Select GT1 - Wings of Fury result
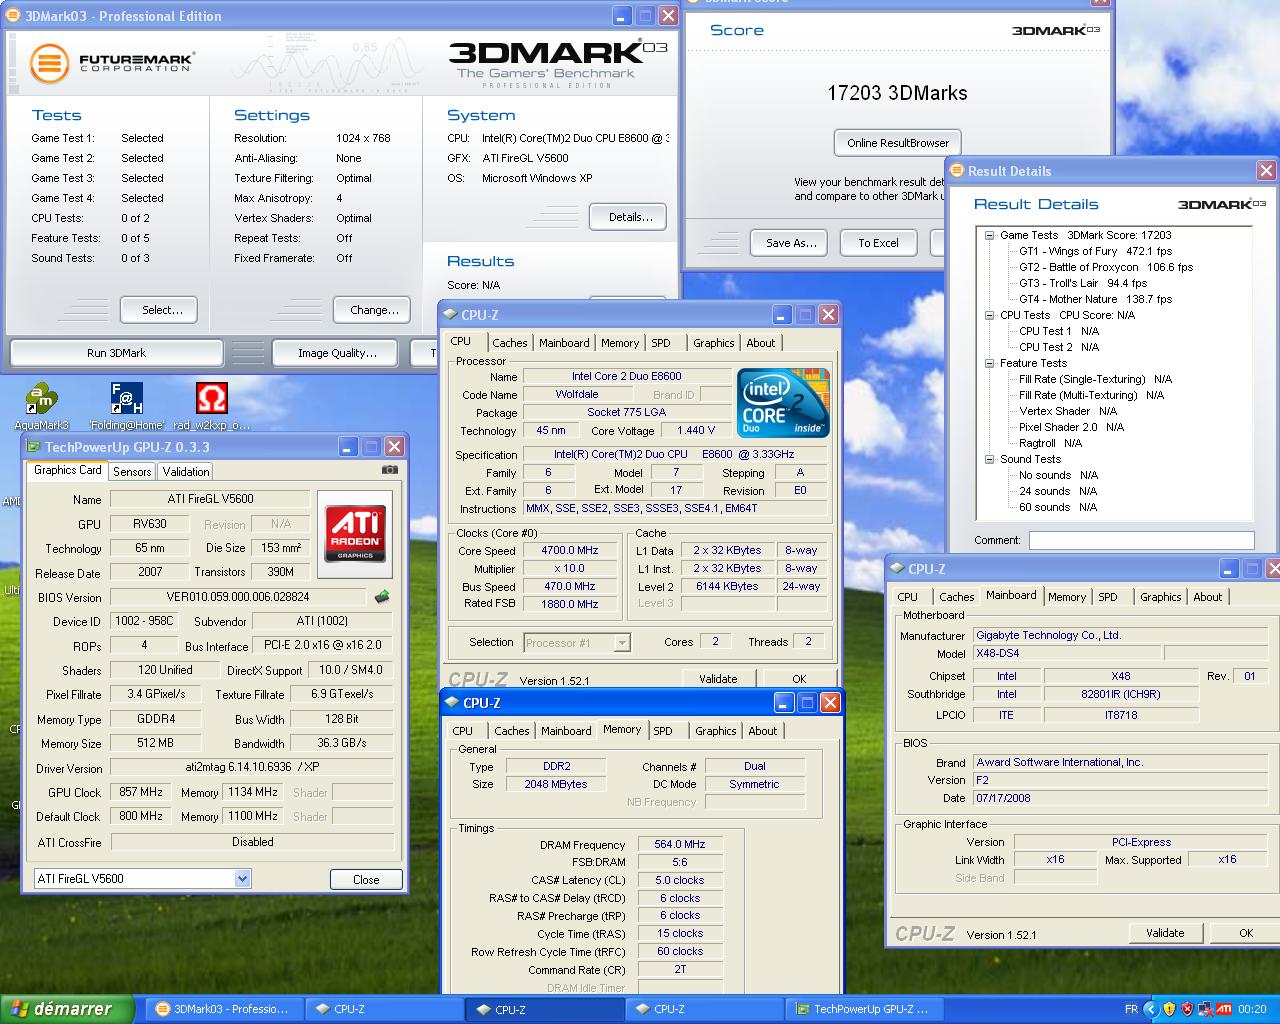Image resolution: width=1280 pixels, height=1024 pixels. (x=1095, y=251)
